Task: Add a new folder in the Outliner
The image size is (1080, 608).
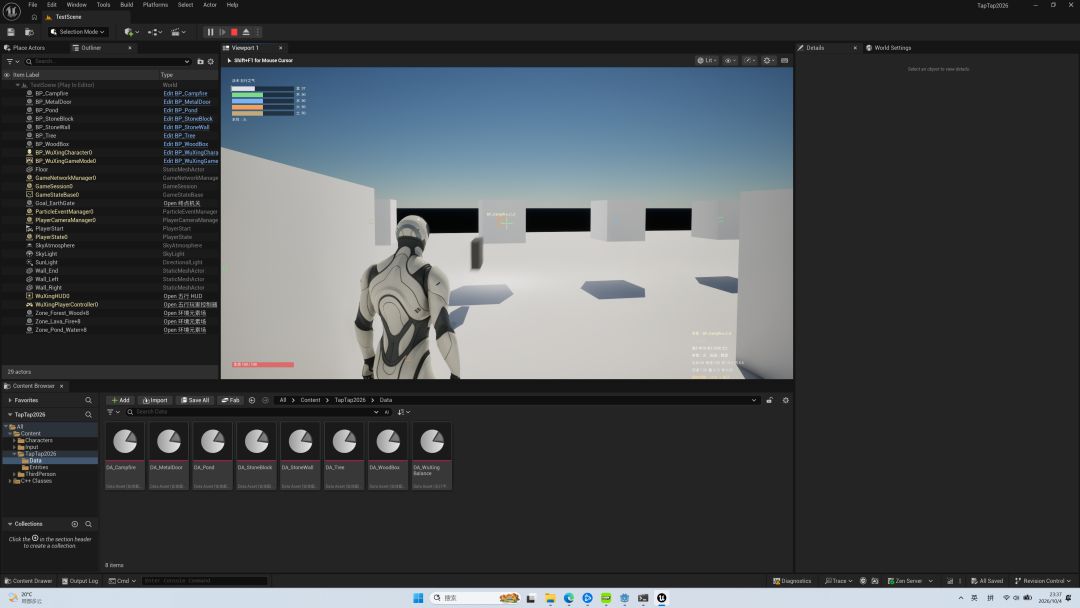Action: pyautogui.click(x=200, y=61)
